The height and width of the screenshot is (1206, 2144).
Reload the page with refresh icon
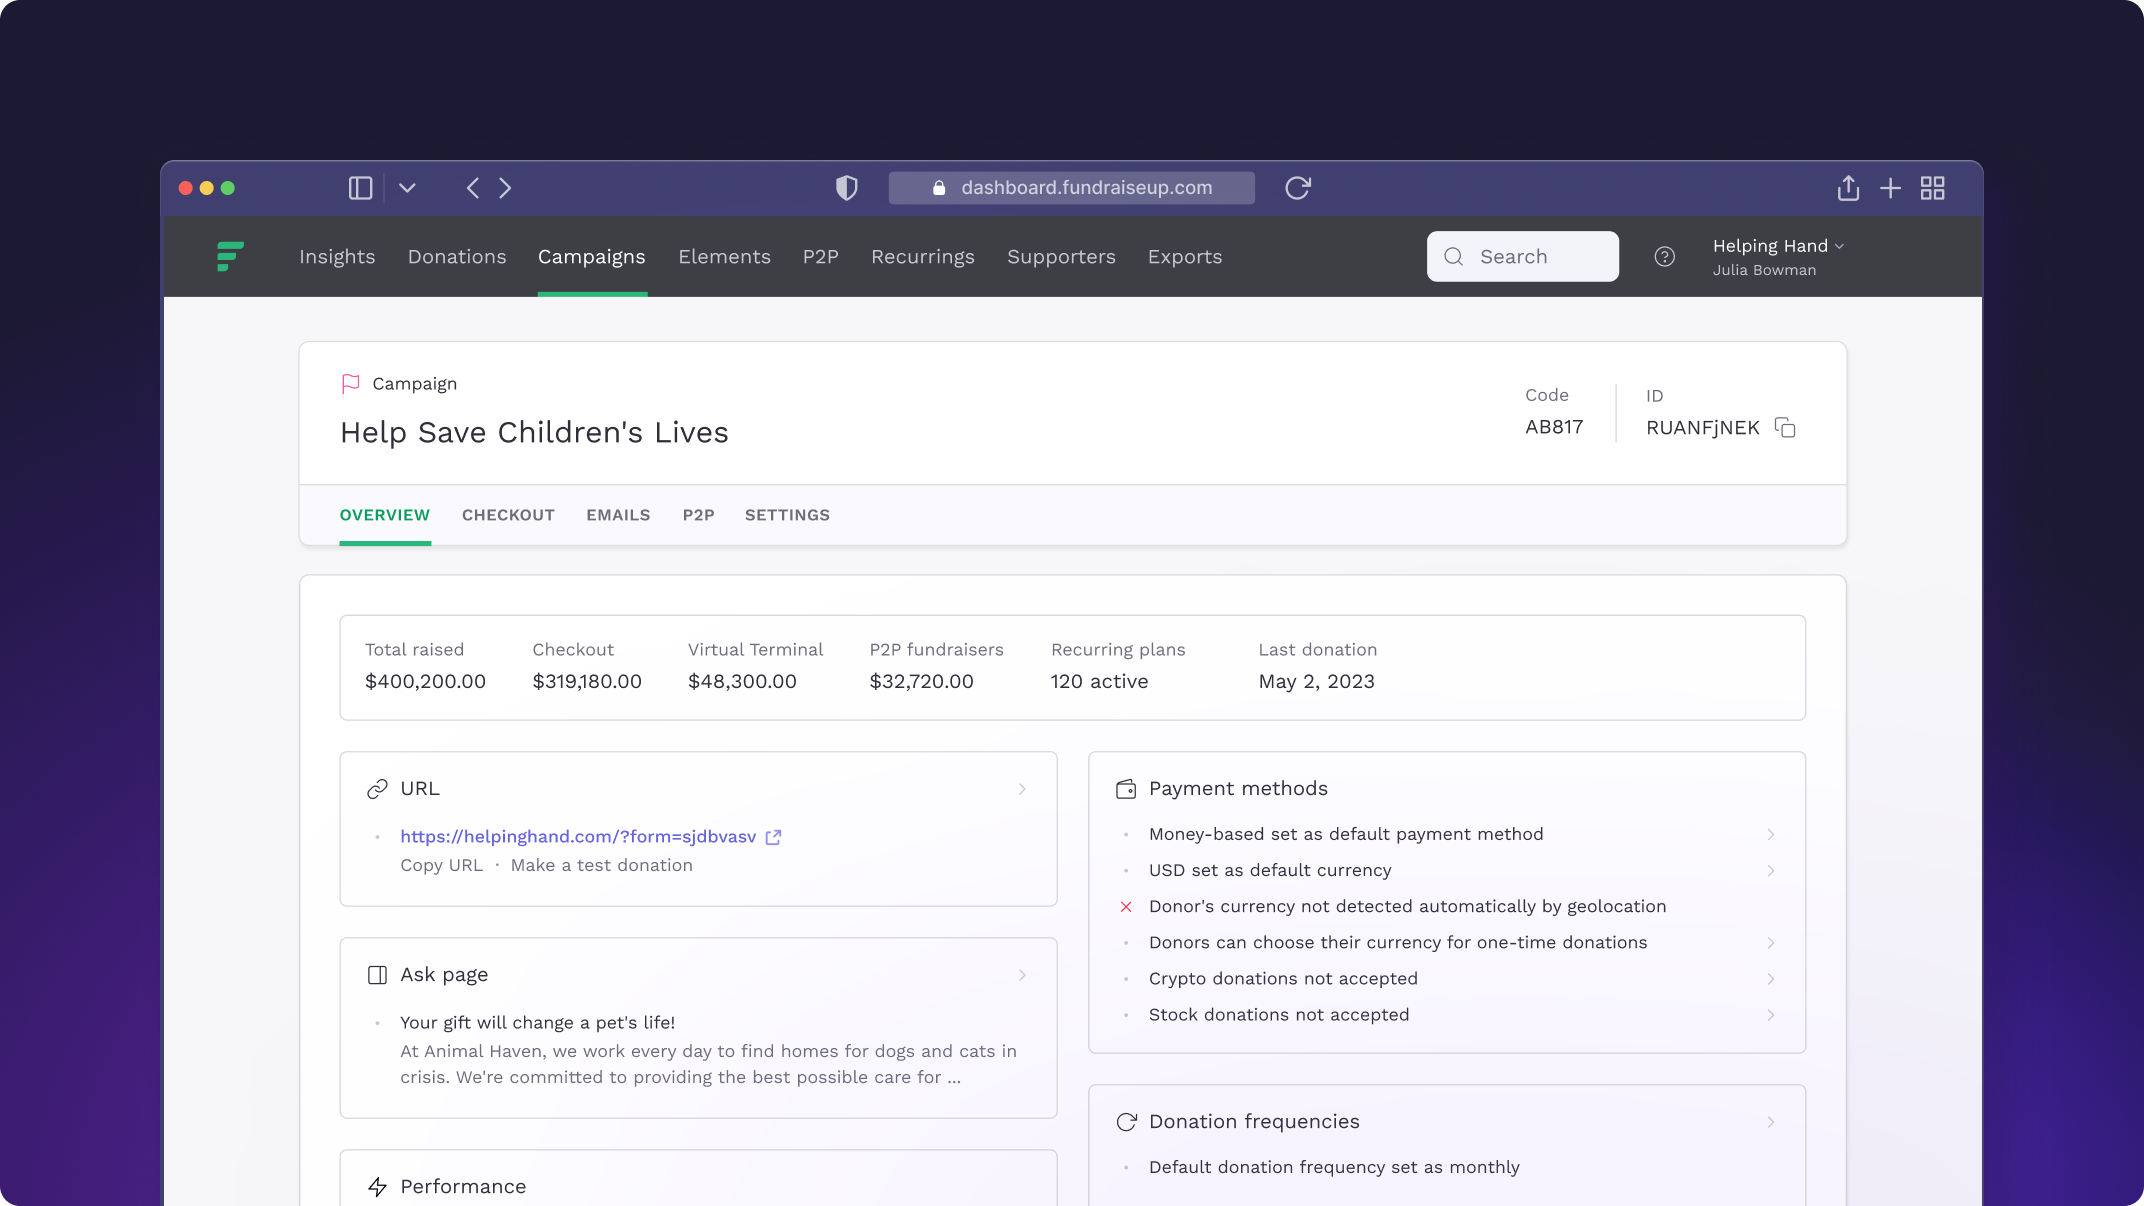pos(1298,188)
